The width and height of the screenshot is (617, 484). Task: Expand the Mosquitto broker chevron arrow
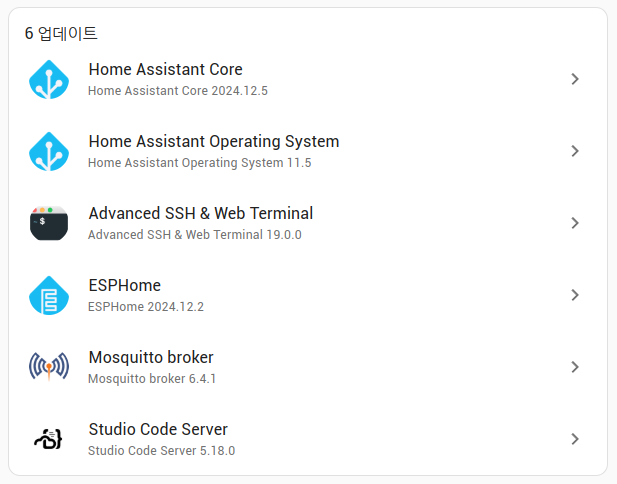(575, 367)
